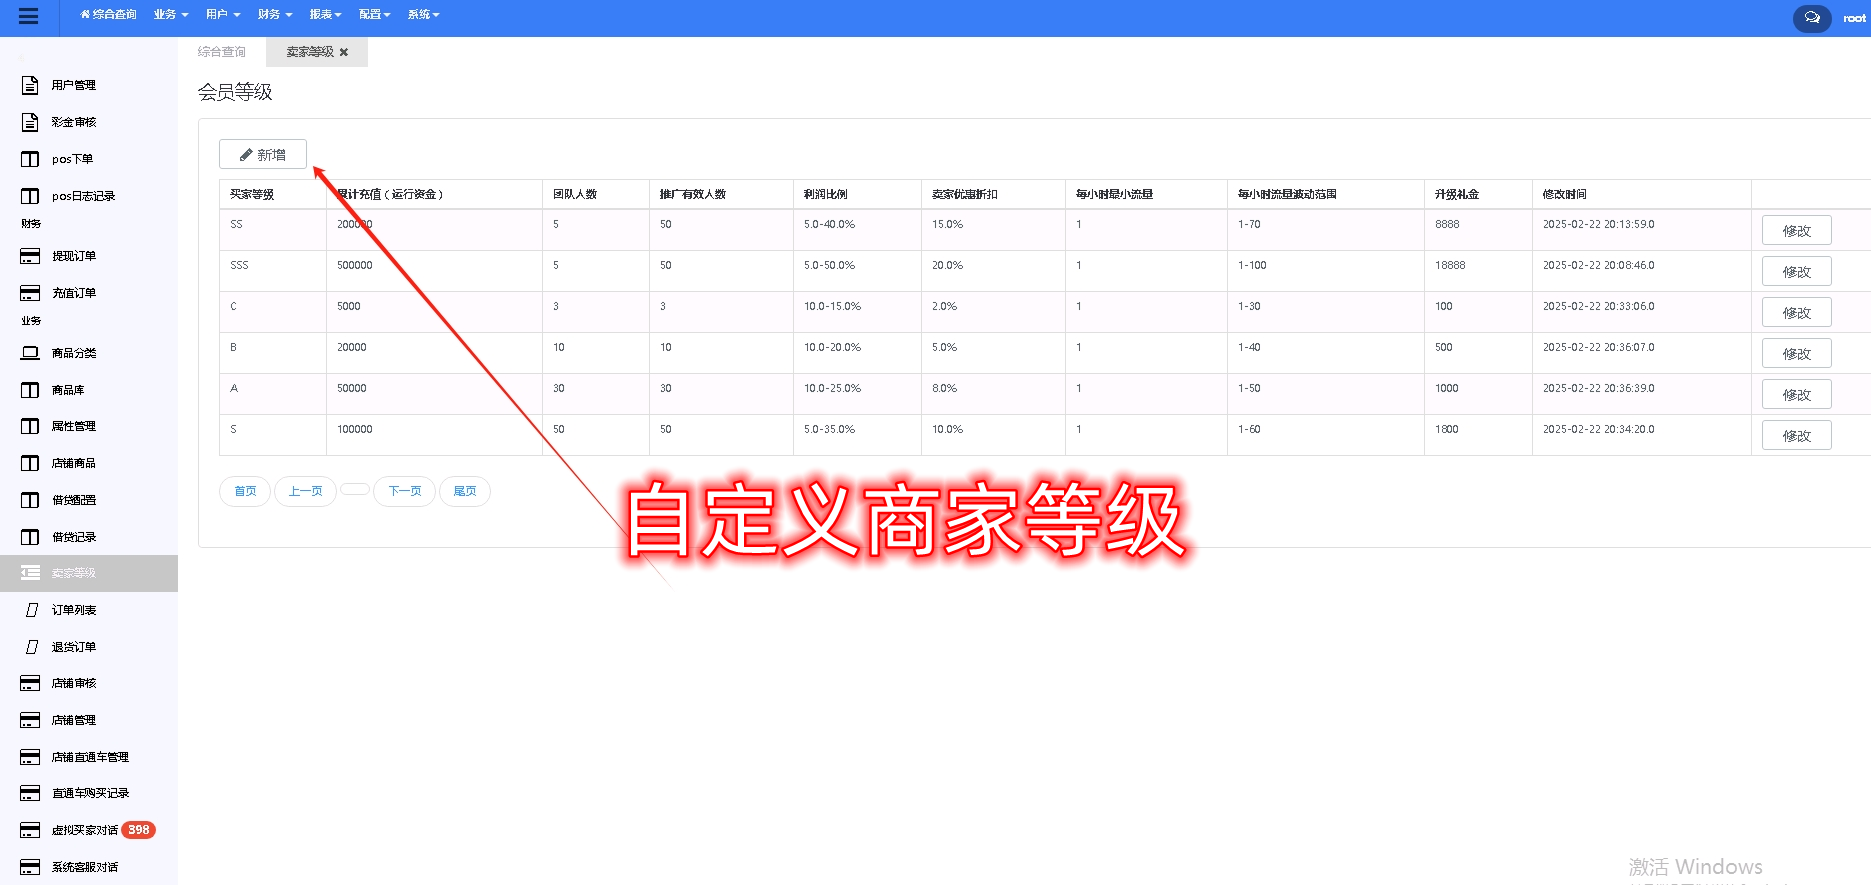Select highlighted 卖家等级 sidebar icon

coord(30,573)
